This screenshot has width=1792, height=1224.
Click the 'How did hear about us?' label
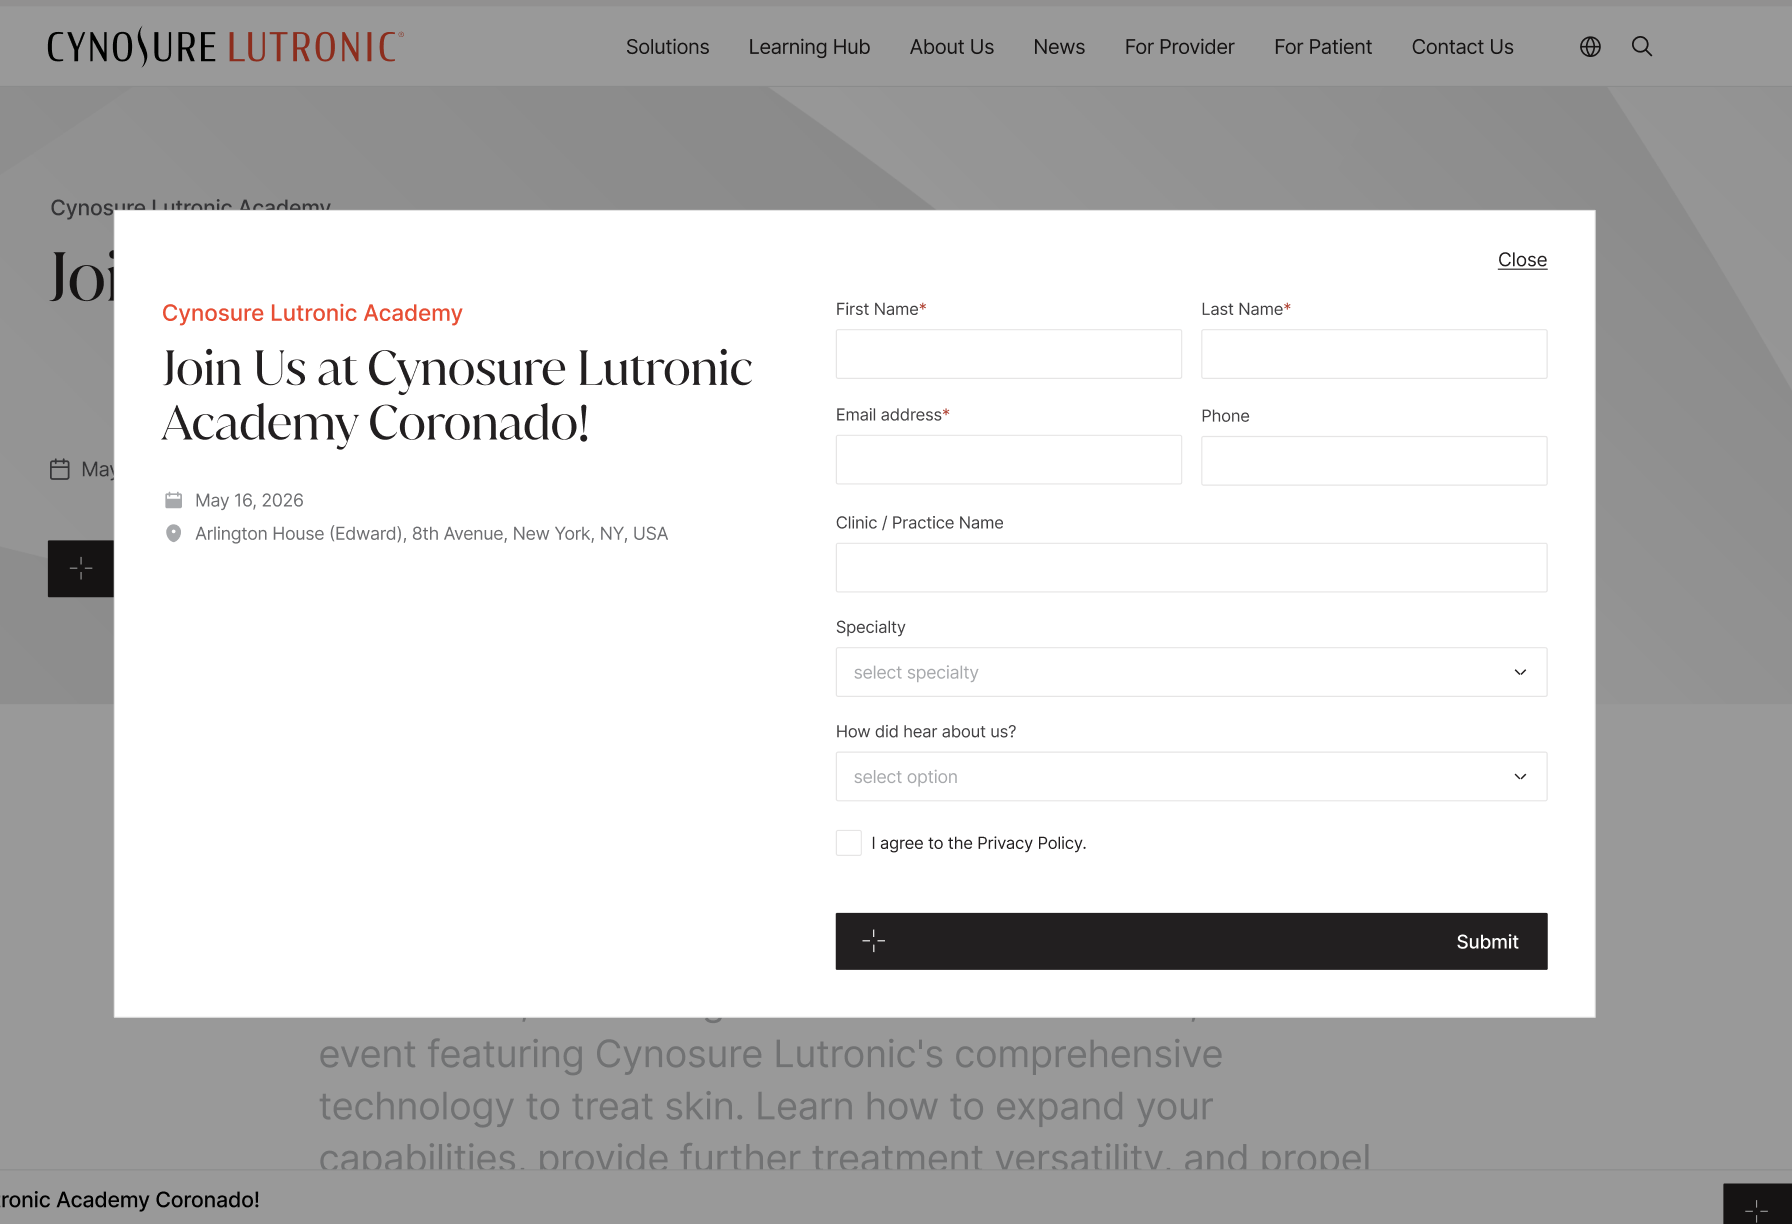[x=926, y=732]
